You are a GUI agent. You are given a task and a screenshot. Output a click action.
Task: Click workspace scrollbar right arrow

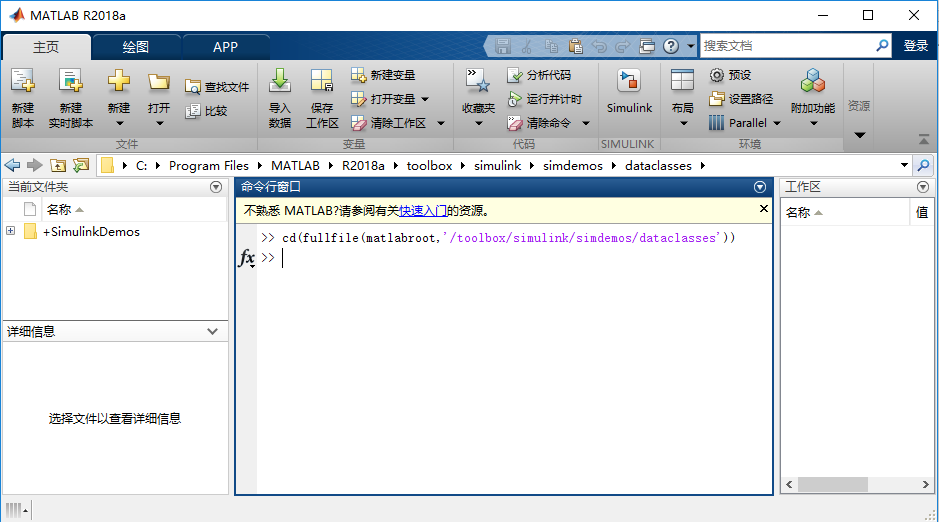(x=925, y=484)
